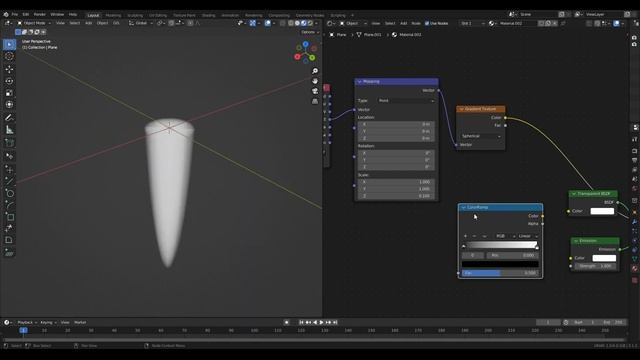Activate the Cursor tool in the viewport toolbar
The image size is (640, 360).
[x=9, y=56]
